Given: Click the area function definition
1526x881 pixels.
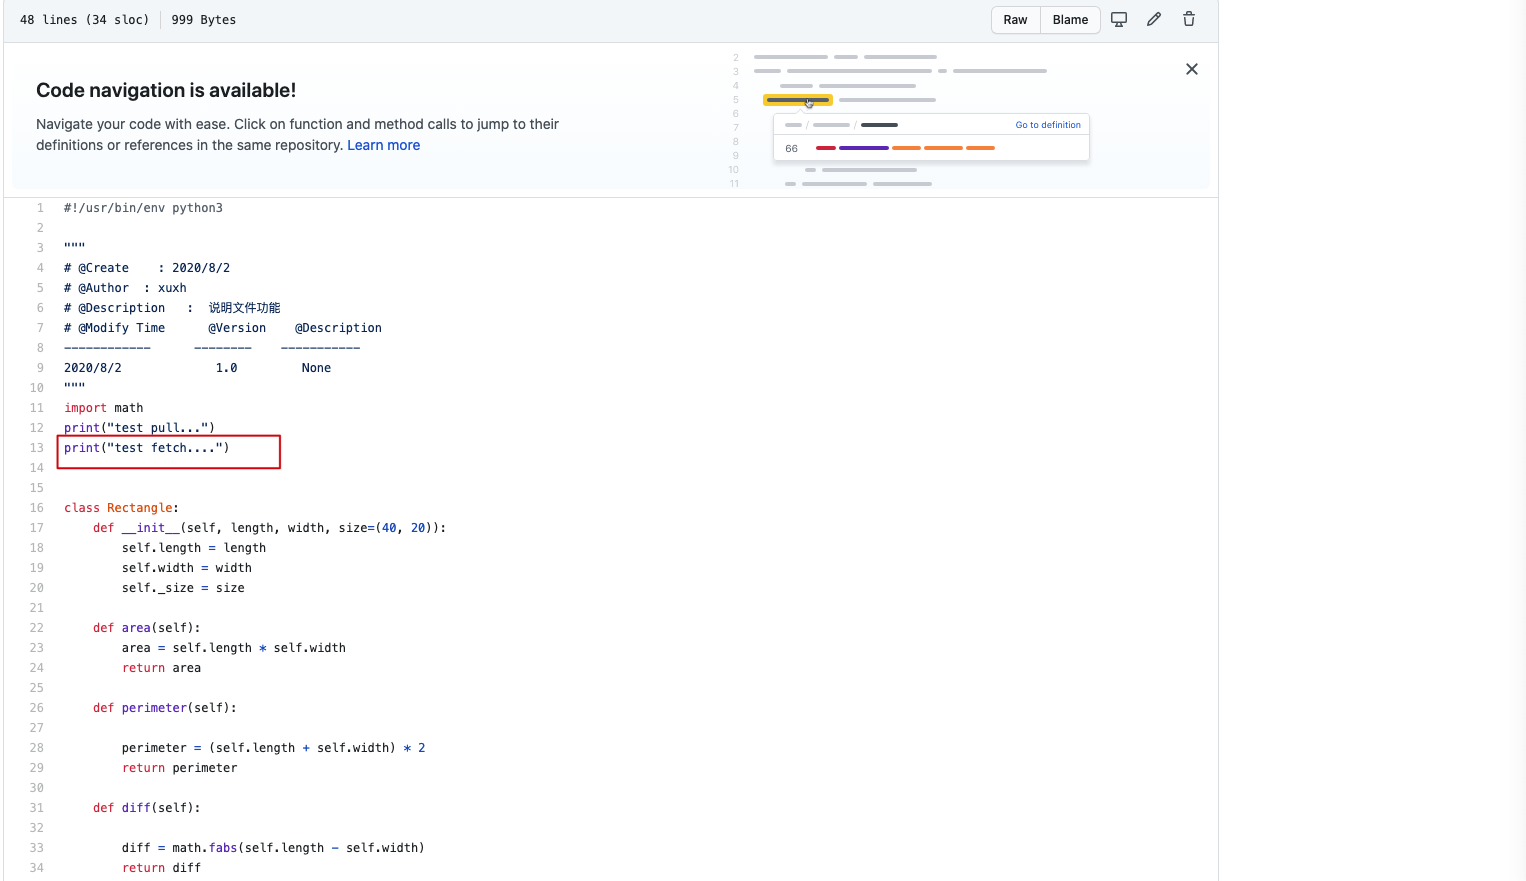Looking at the screenshot, I should [136, 628].
